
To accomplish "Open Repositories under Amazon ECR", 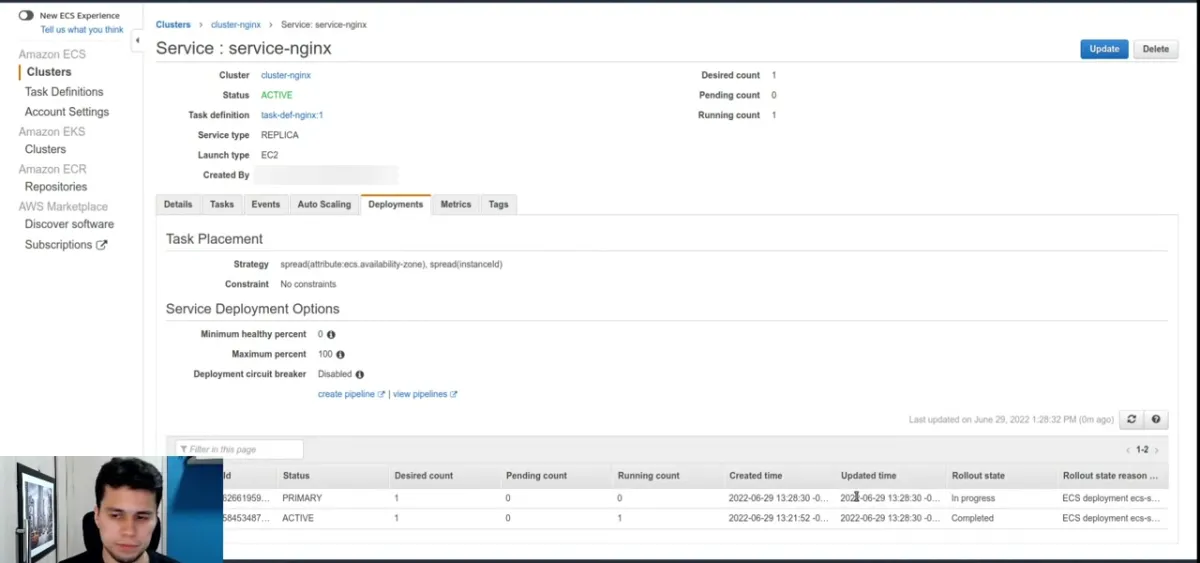I will click(x=56, y=187).
